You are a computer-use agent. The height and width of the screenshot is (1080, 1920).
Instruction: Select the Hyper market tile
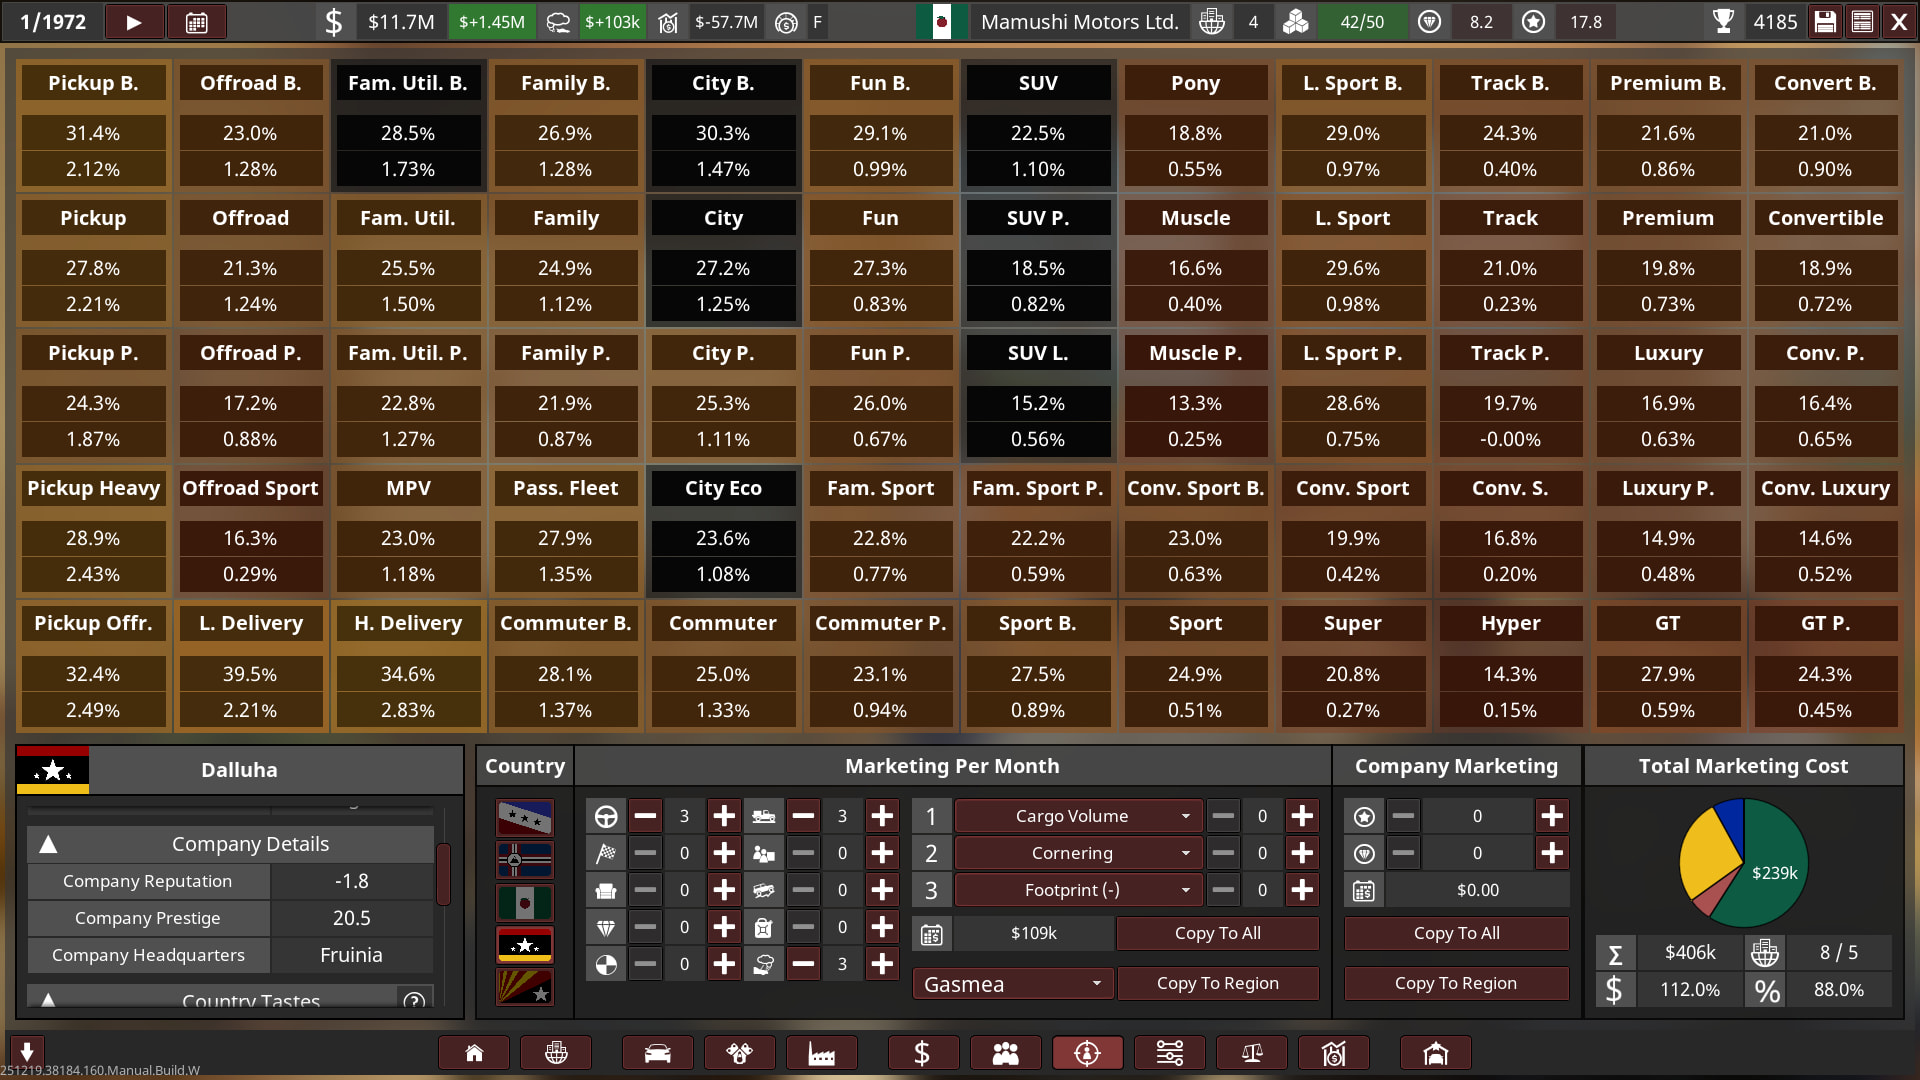click(x=1510, y=623)
